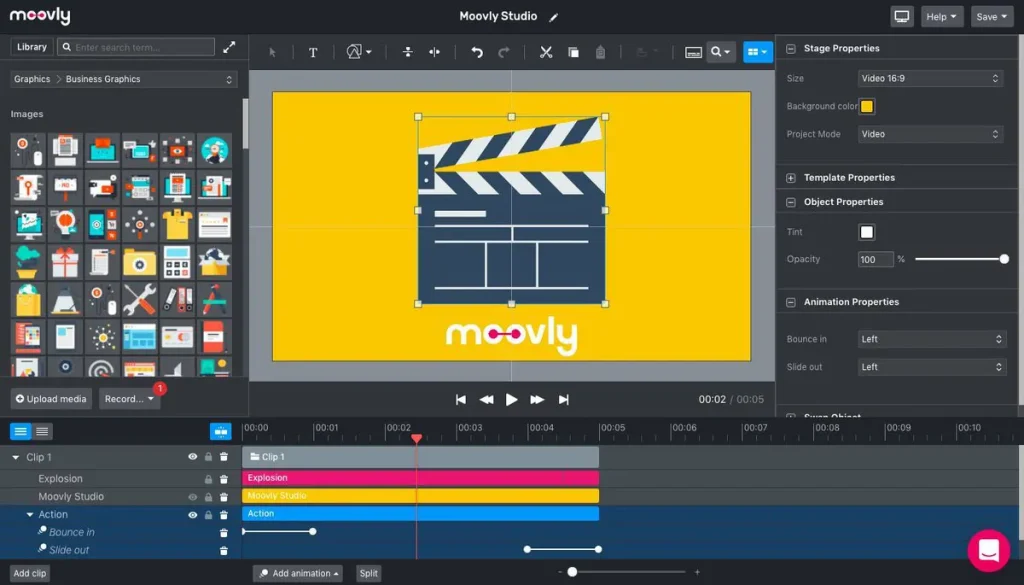This screenshot has width=1024, height=585.
Task: Delete the Slide out animation
Action: pyautogui.click(x=224, y=550)
